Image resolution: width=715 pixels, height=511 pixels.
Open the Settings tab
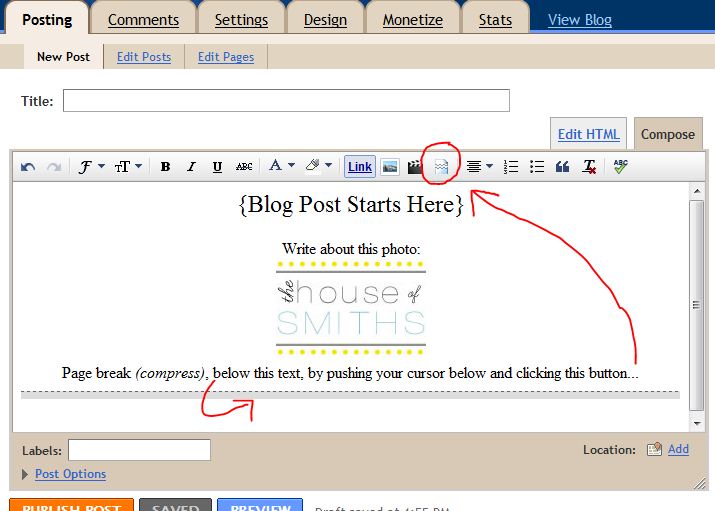[x=241, y=20]
